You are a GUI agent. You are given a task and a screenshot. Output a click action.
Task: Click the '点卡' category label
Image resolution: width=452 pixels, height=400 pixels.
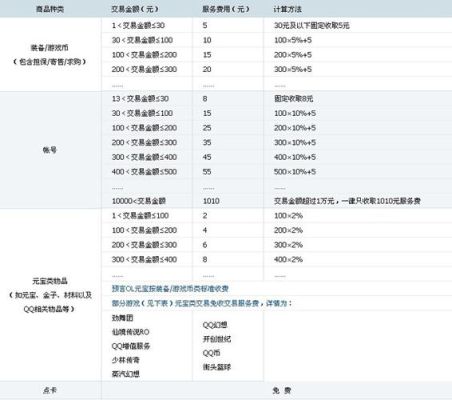[x=50, y=390]
